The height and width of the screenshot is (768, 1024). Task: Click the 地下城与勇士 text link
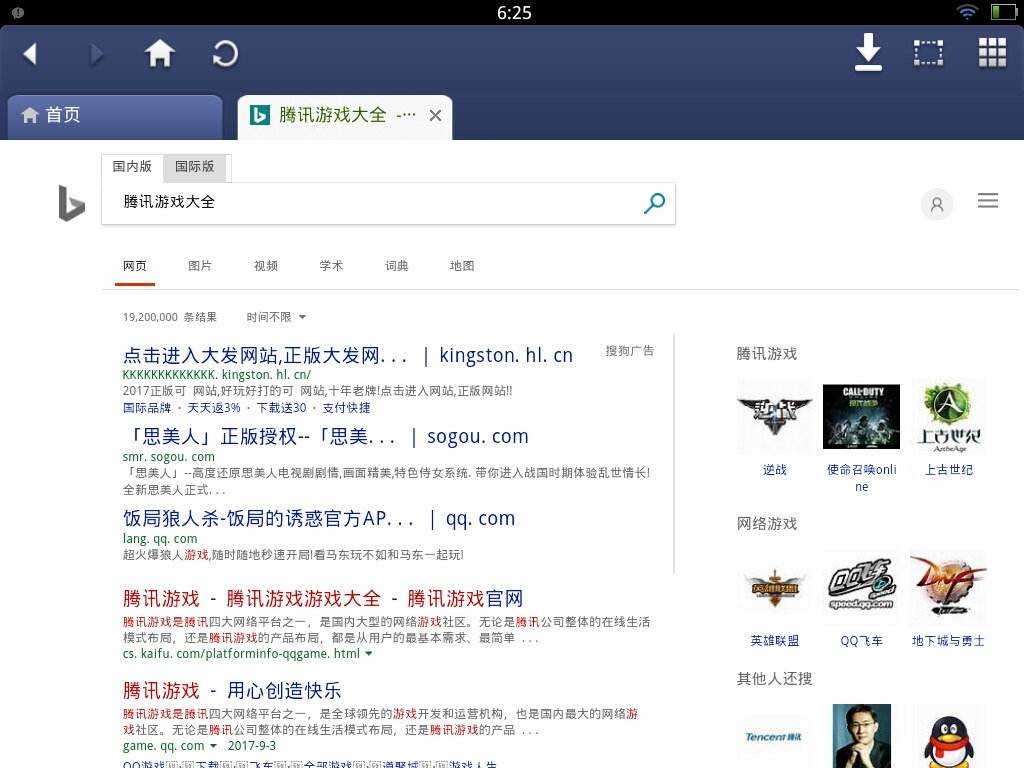948,641
